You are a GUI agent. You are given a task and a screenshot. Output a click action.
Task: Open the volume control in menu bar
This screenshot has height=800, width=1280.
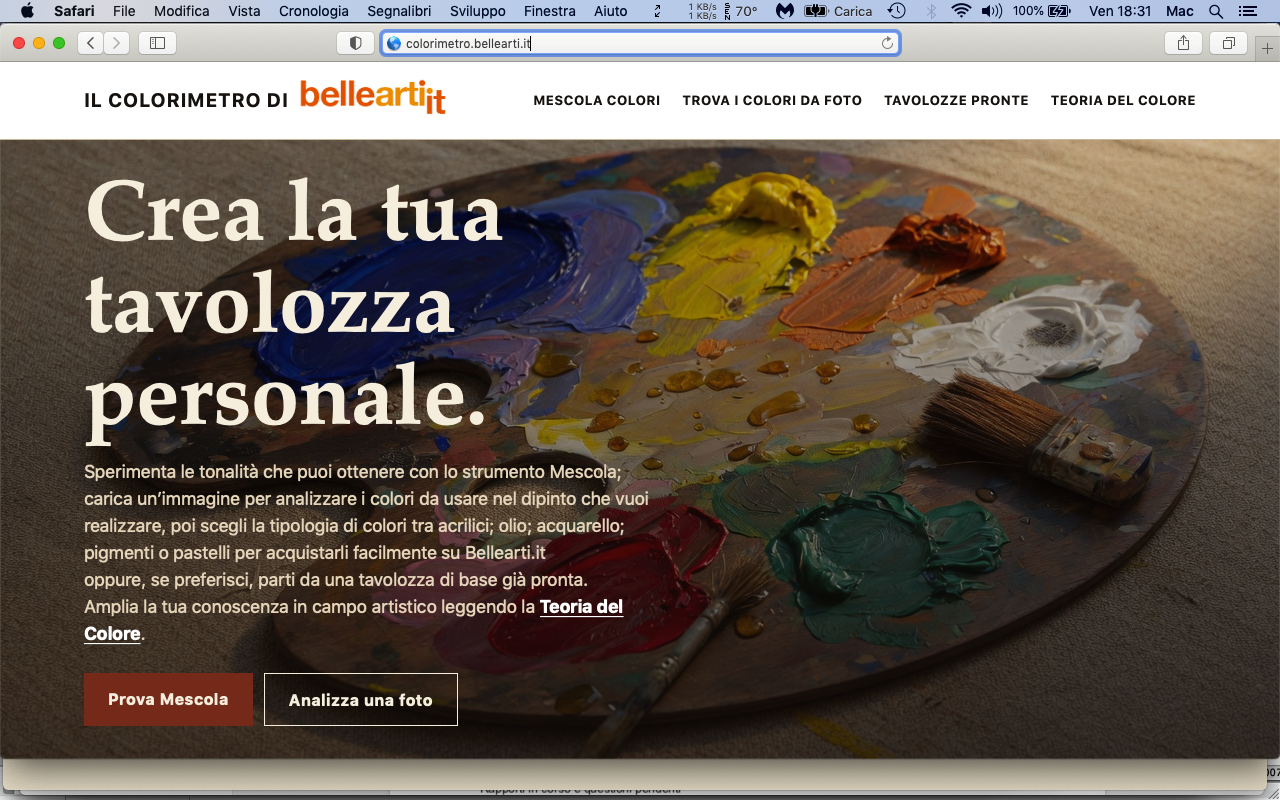click(991, 11)
